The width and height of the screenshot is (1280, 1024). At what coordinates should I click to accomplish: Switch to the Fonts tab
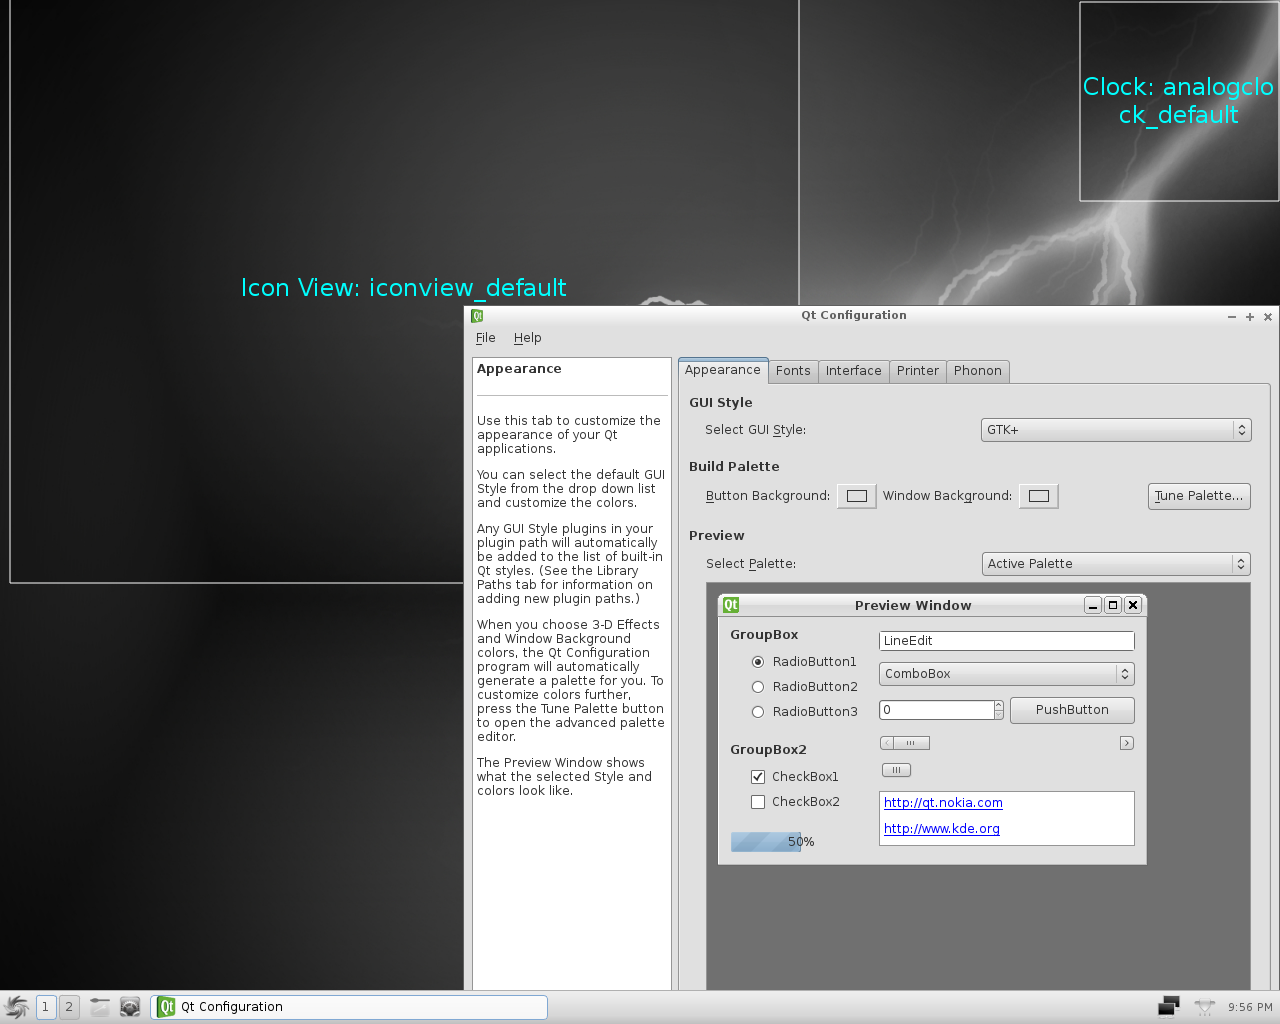pyautogui.click(x=793, y=371)
